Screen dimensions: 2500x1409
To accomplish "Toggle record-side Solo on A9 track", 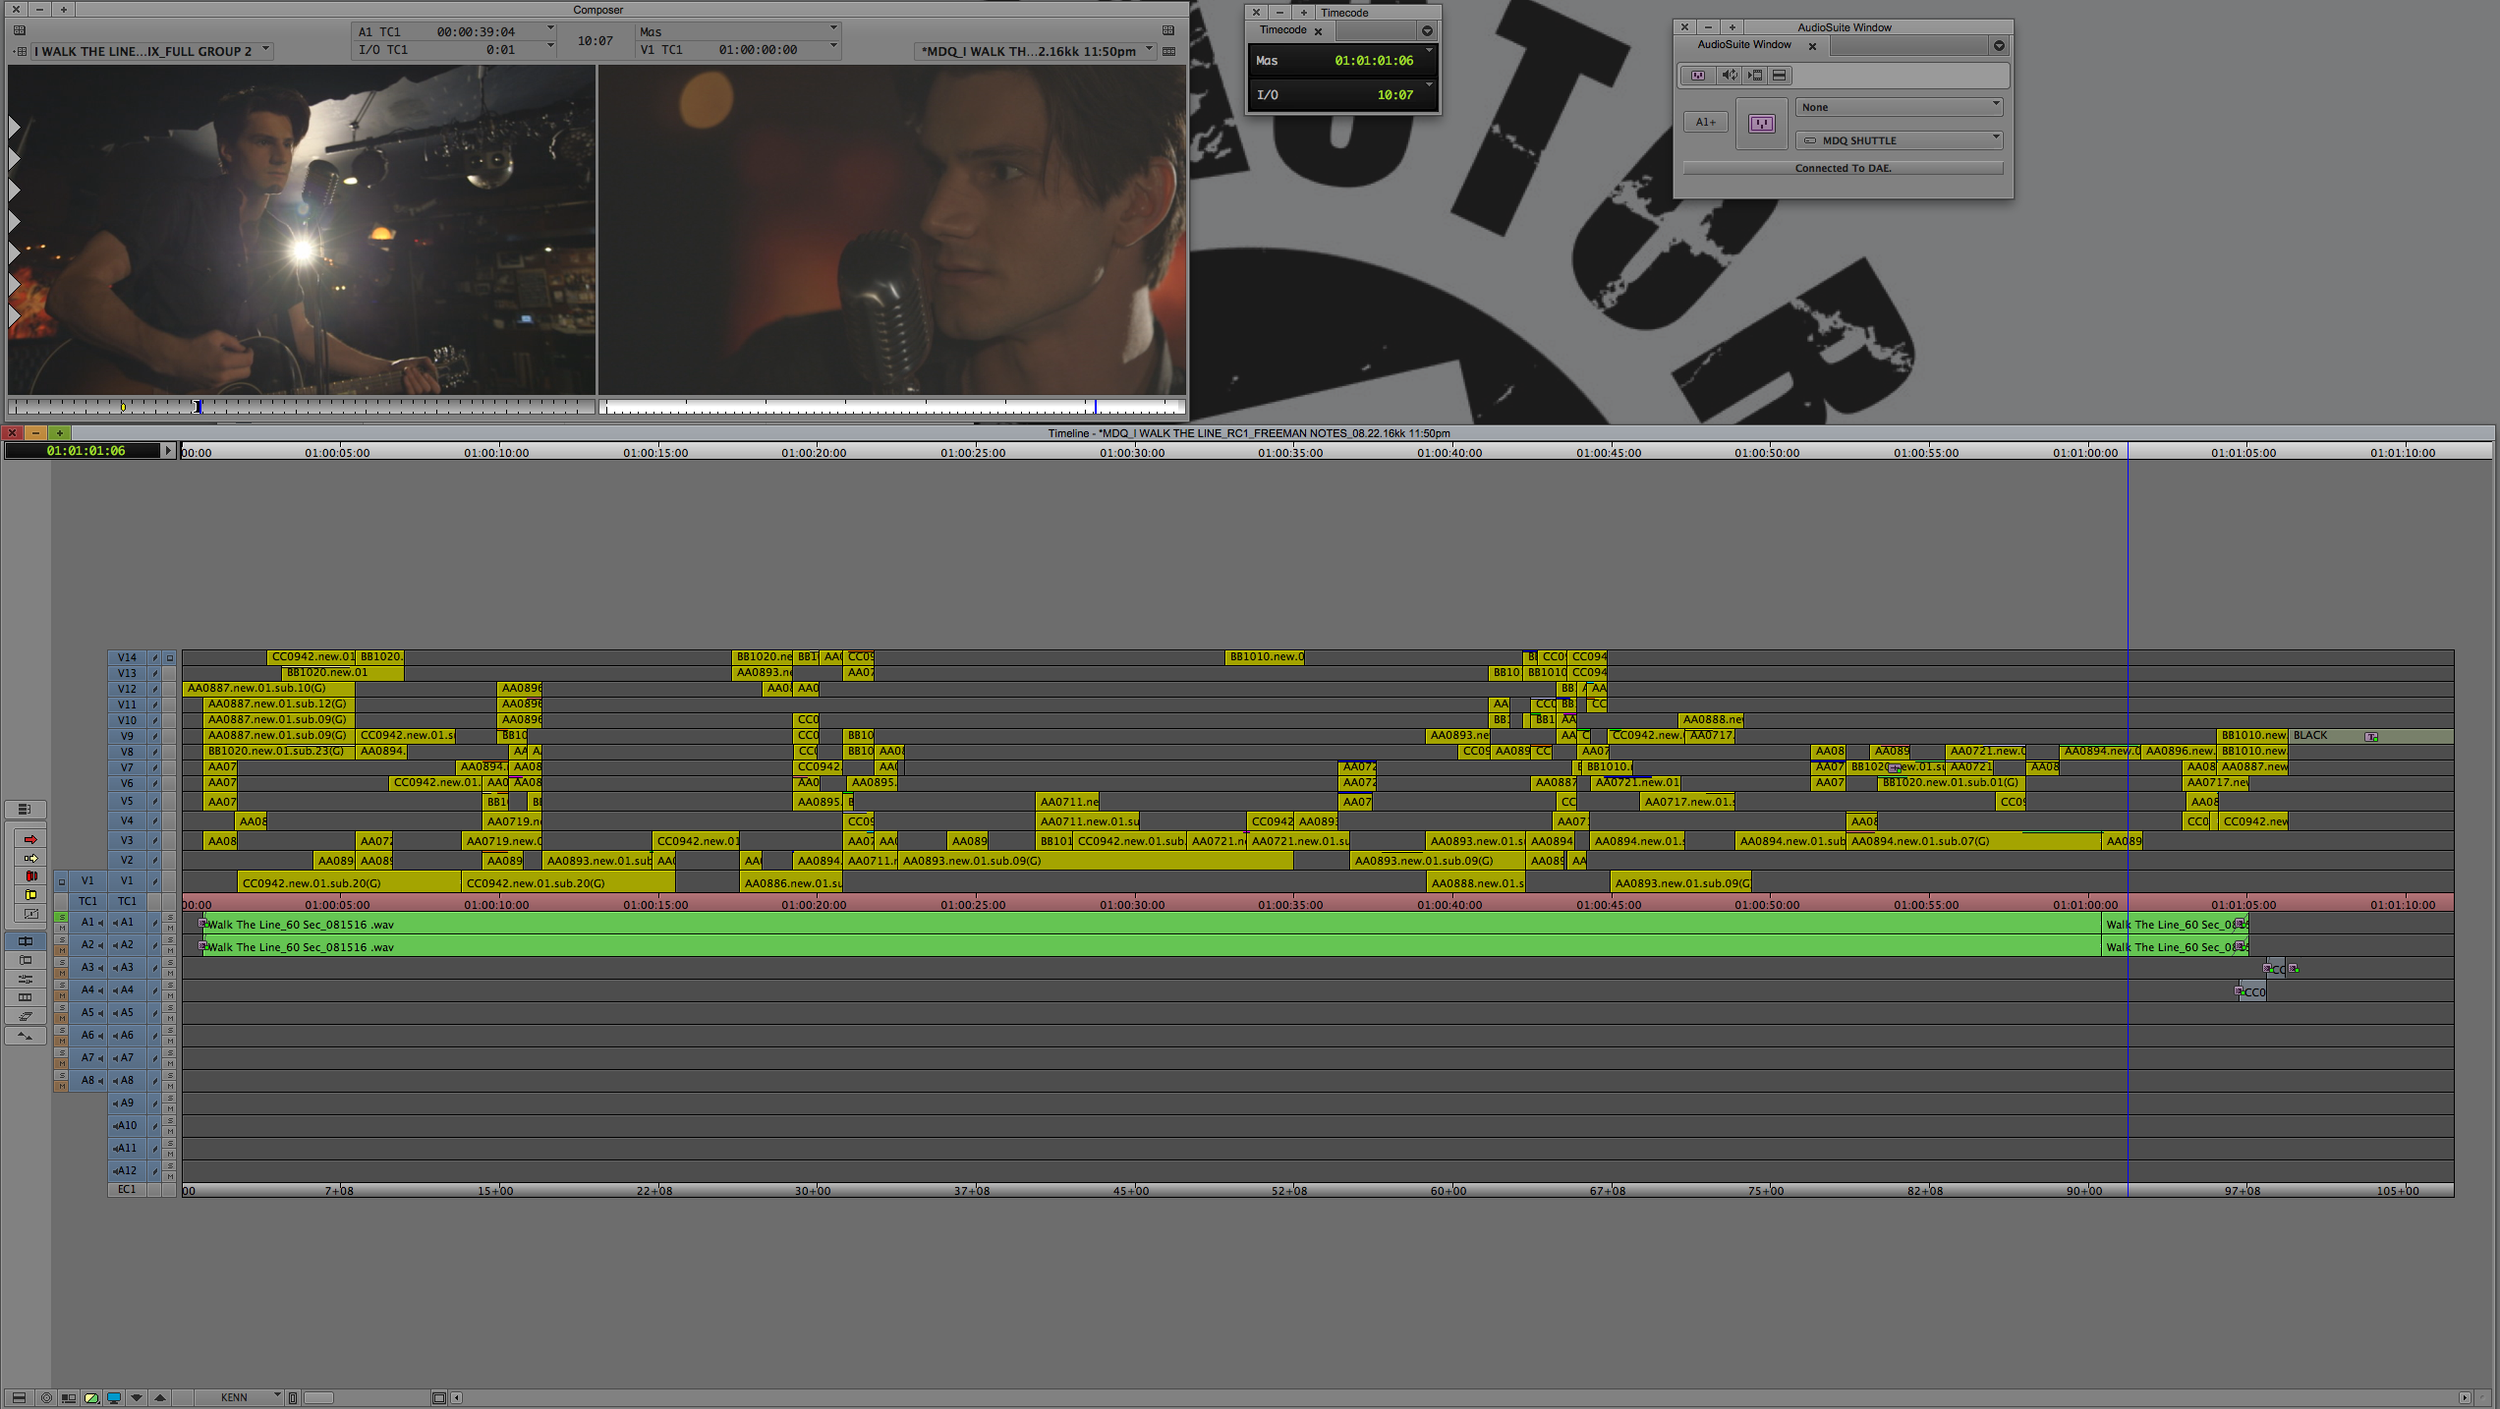I will [x=170, y=1098].
